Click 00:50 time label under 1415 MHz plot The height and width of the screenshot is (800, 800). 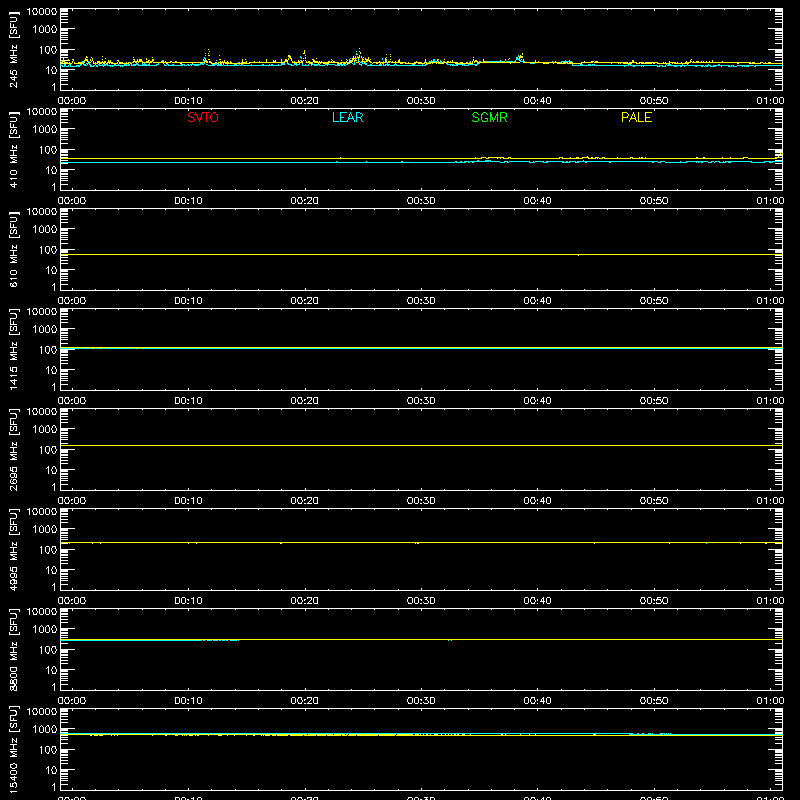[x=654, y=401]
